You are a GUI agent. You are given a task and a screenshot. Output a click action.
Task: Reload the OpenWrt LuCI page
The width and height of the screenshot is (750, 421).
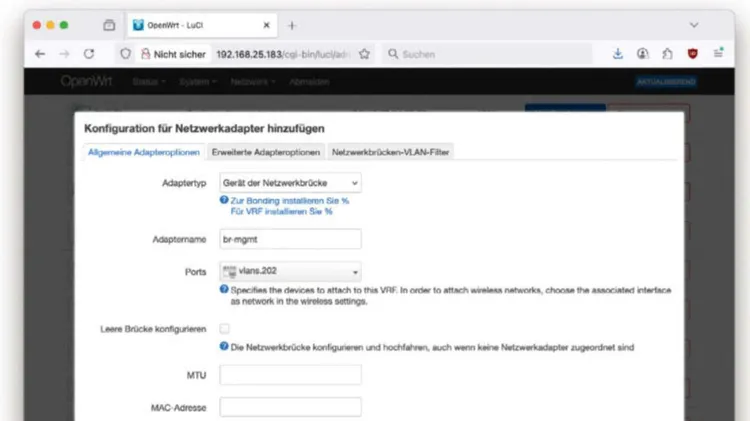point(89,54)
